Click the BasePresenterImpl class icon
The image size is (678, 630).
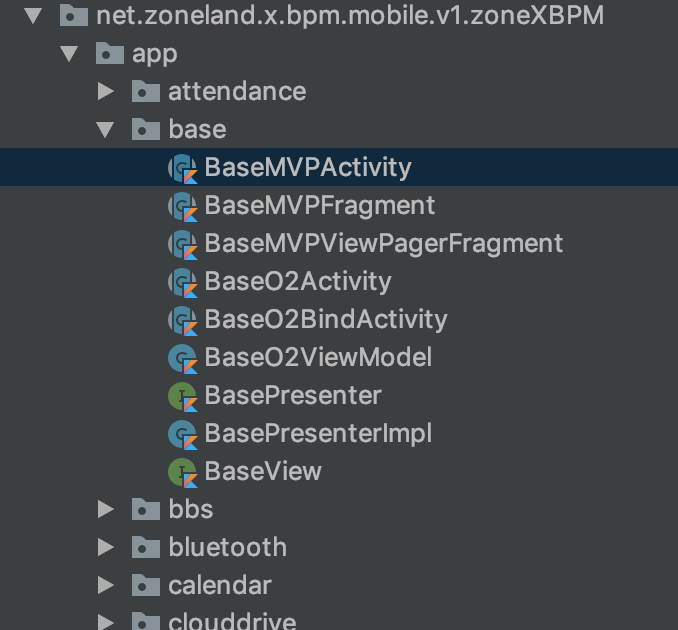tap(183, 435)
